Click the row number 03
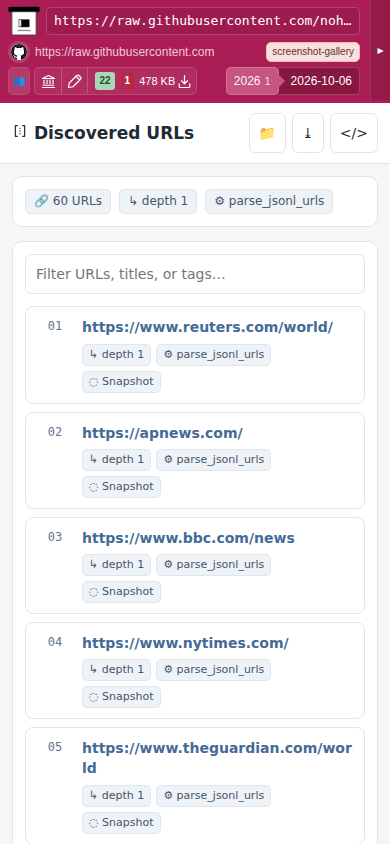Image resolution: width=390 pixels, height=844 pixels. [x=55, y=537]
